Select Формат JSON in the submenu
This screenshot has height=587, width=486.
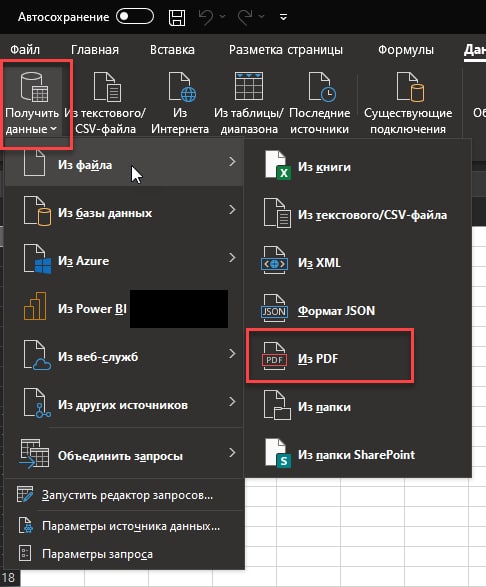358,311
